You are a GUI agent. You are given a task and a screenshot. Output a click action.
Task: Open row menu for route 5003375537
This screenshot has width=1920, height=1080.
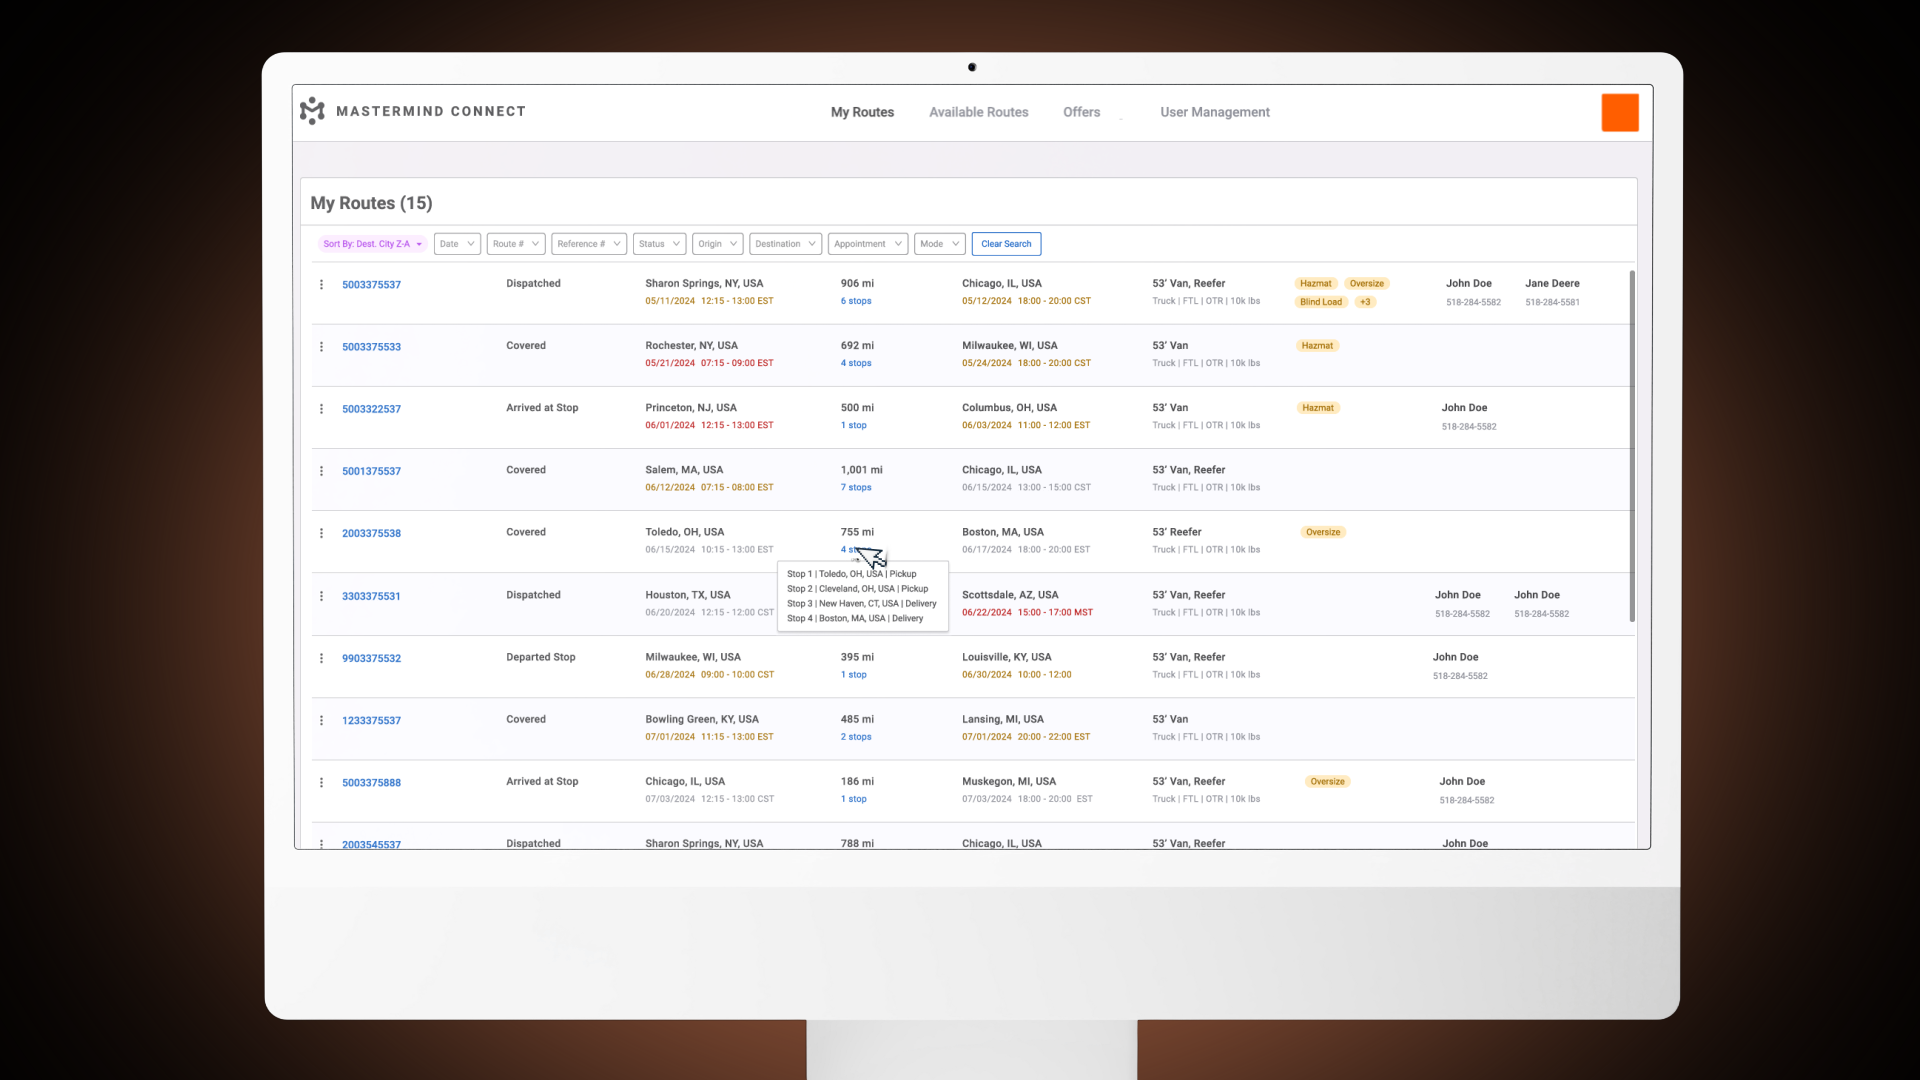click(x=321, y=285)
